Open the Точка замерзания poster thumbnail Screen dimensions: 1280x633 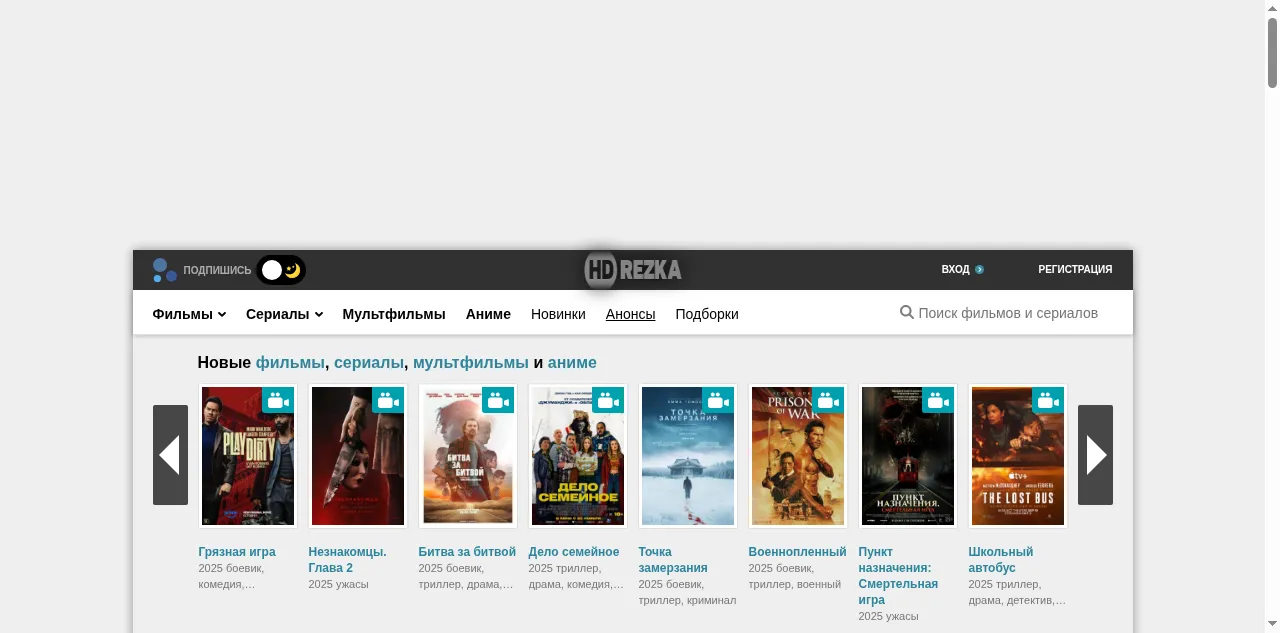pyautogui.click(x=688, y=456)
